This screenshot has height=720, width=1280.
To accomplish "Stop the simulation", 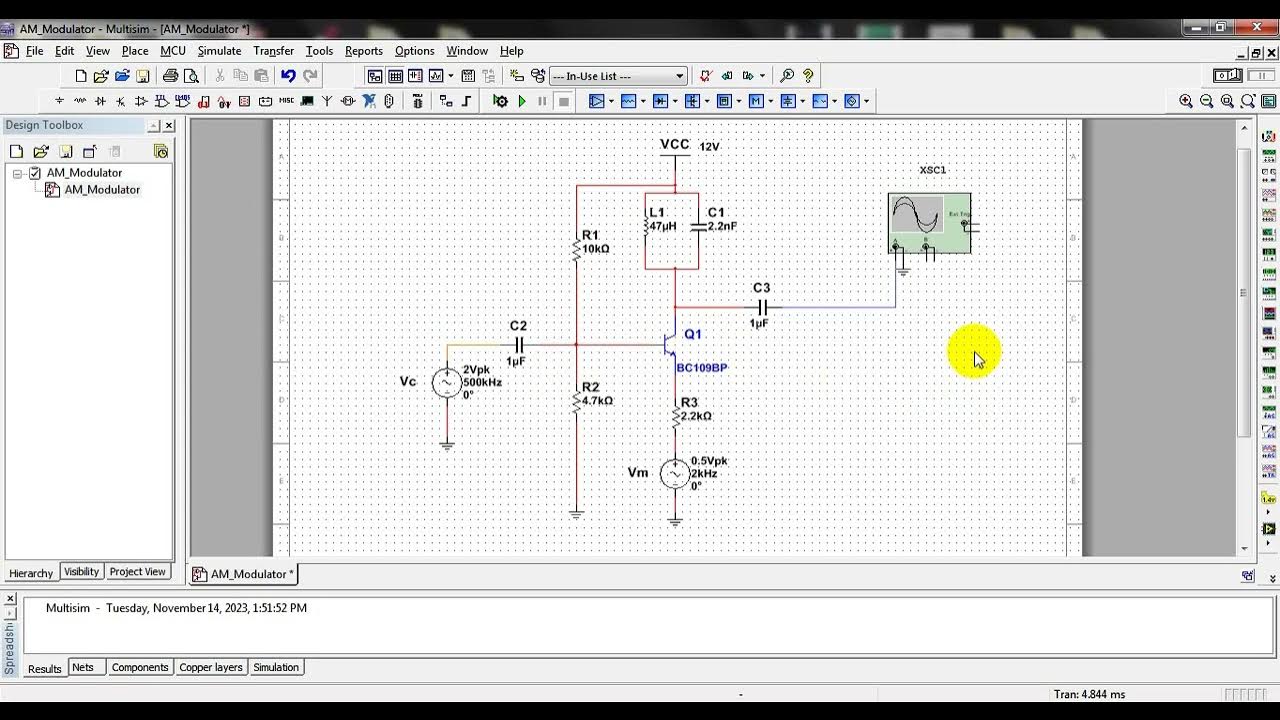I will click(x=564, y=101).
